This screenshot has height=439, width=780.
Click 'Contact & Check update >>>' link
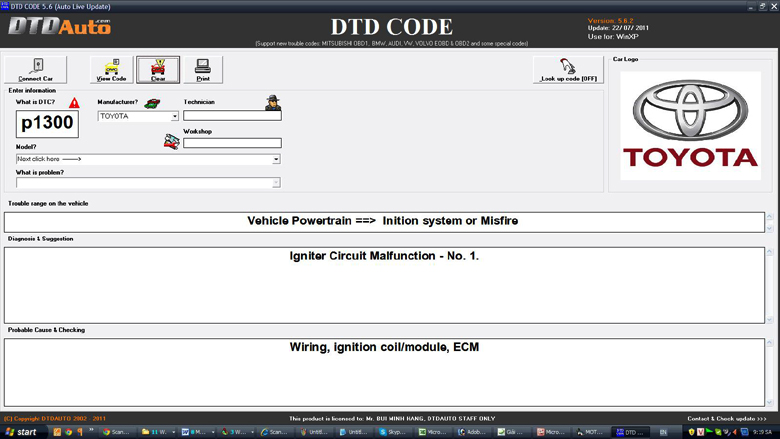pos(727,419)
